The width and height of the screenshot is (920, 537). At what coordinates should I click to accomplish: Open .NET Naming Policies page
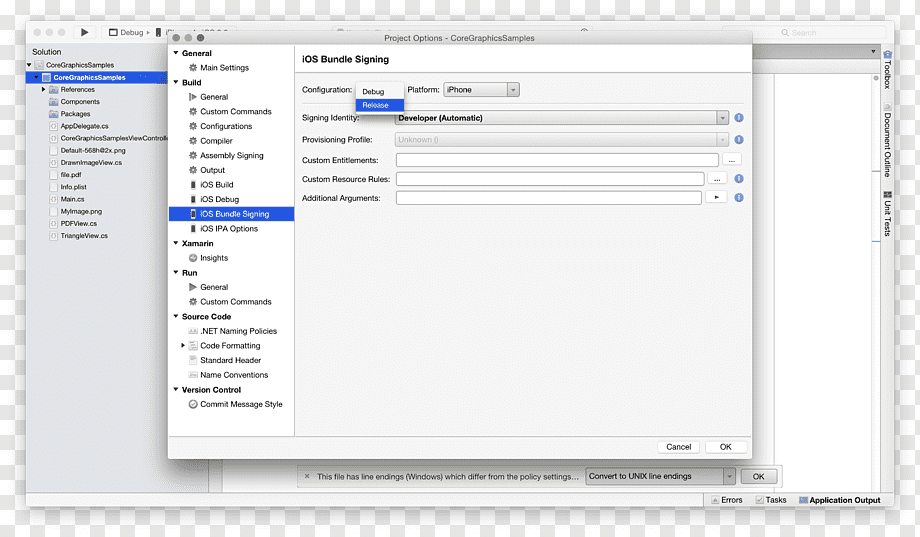click(x=238, y=331)
